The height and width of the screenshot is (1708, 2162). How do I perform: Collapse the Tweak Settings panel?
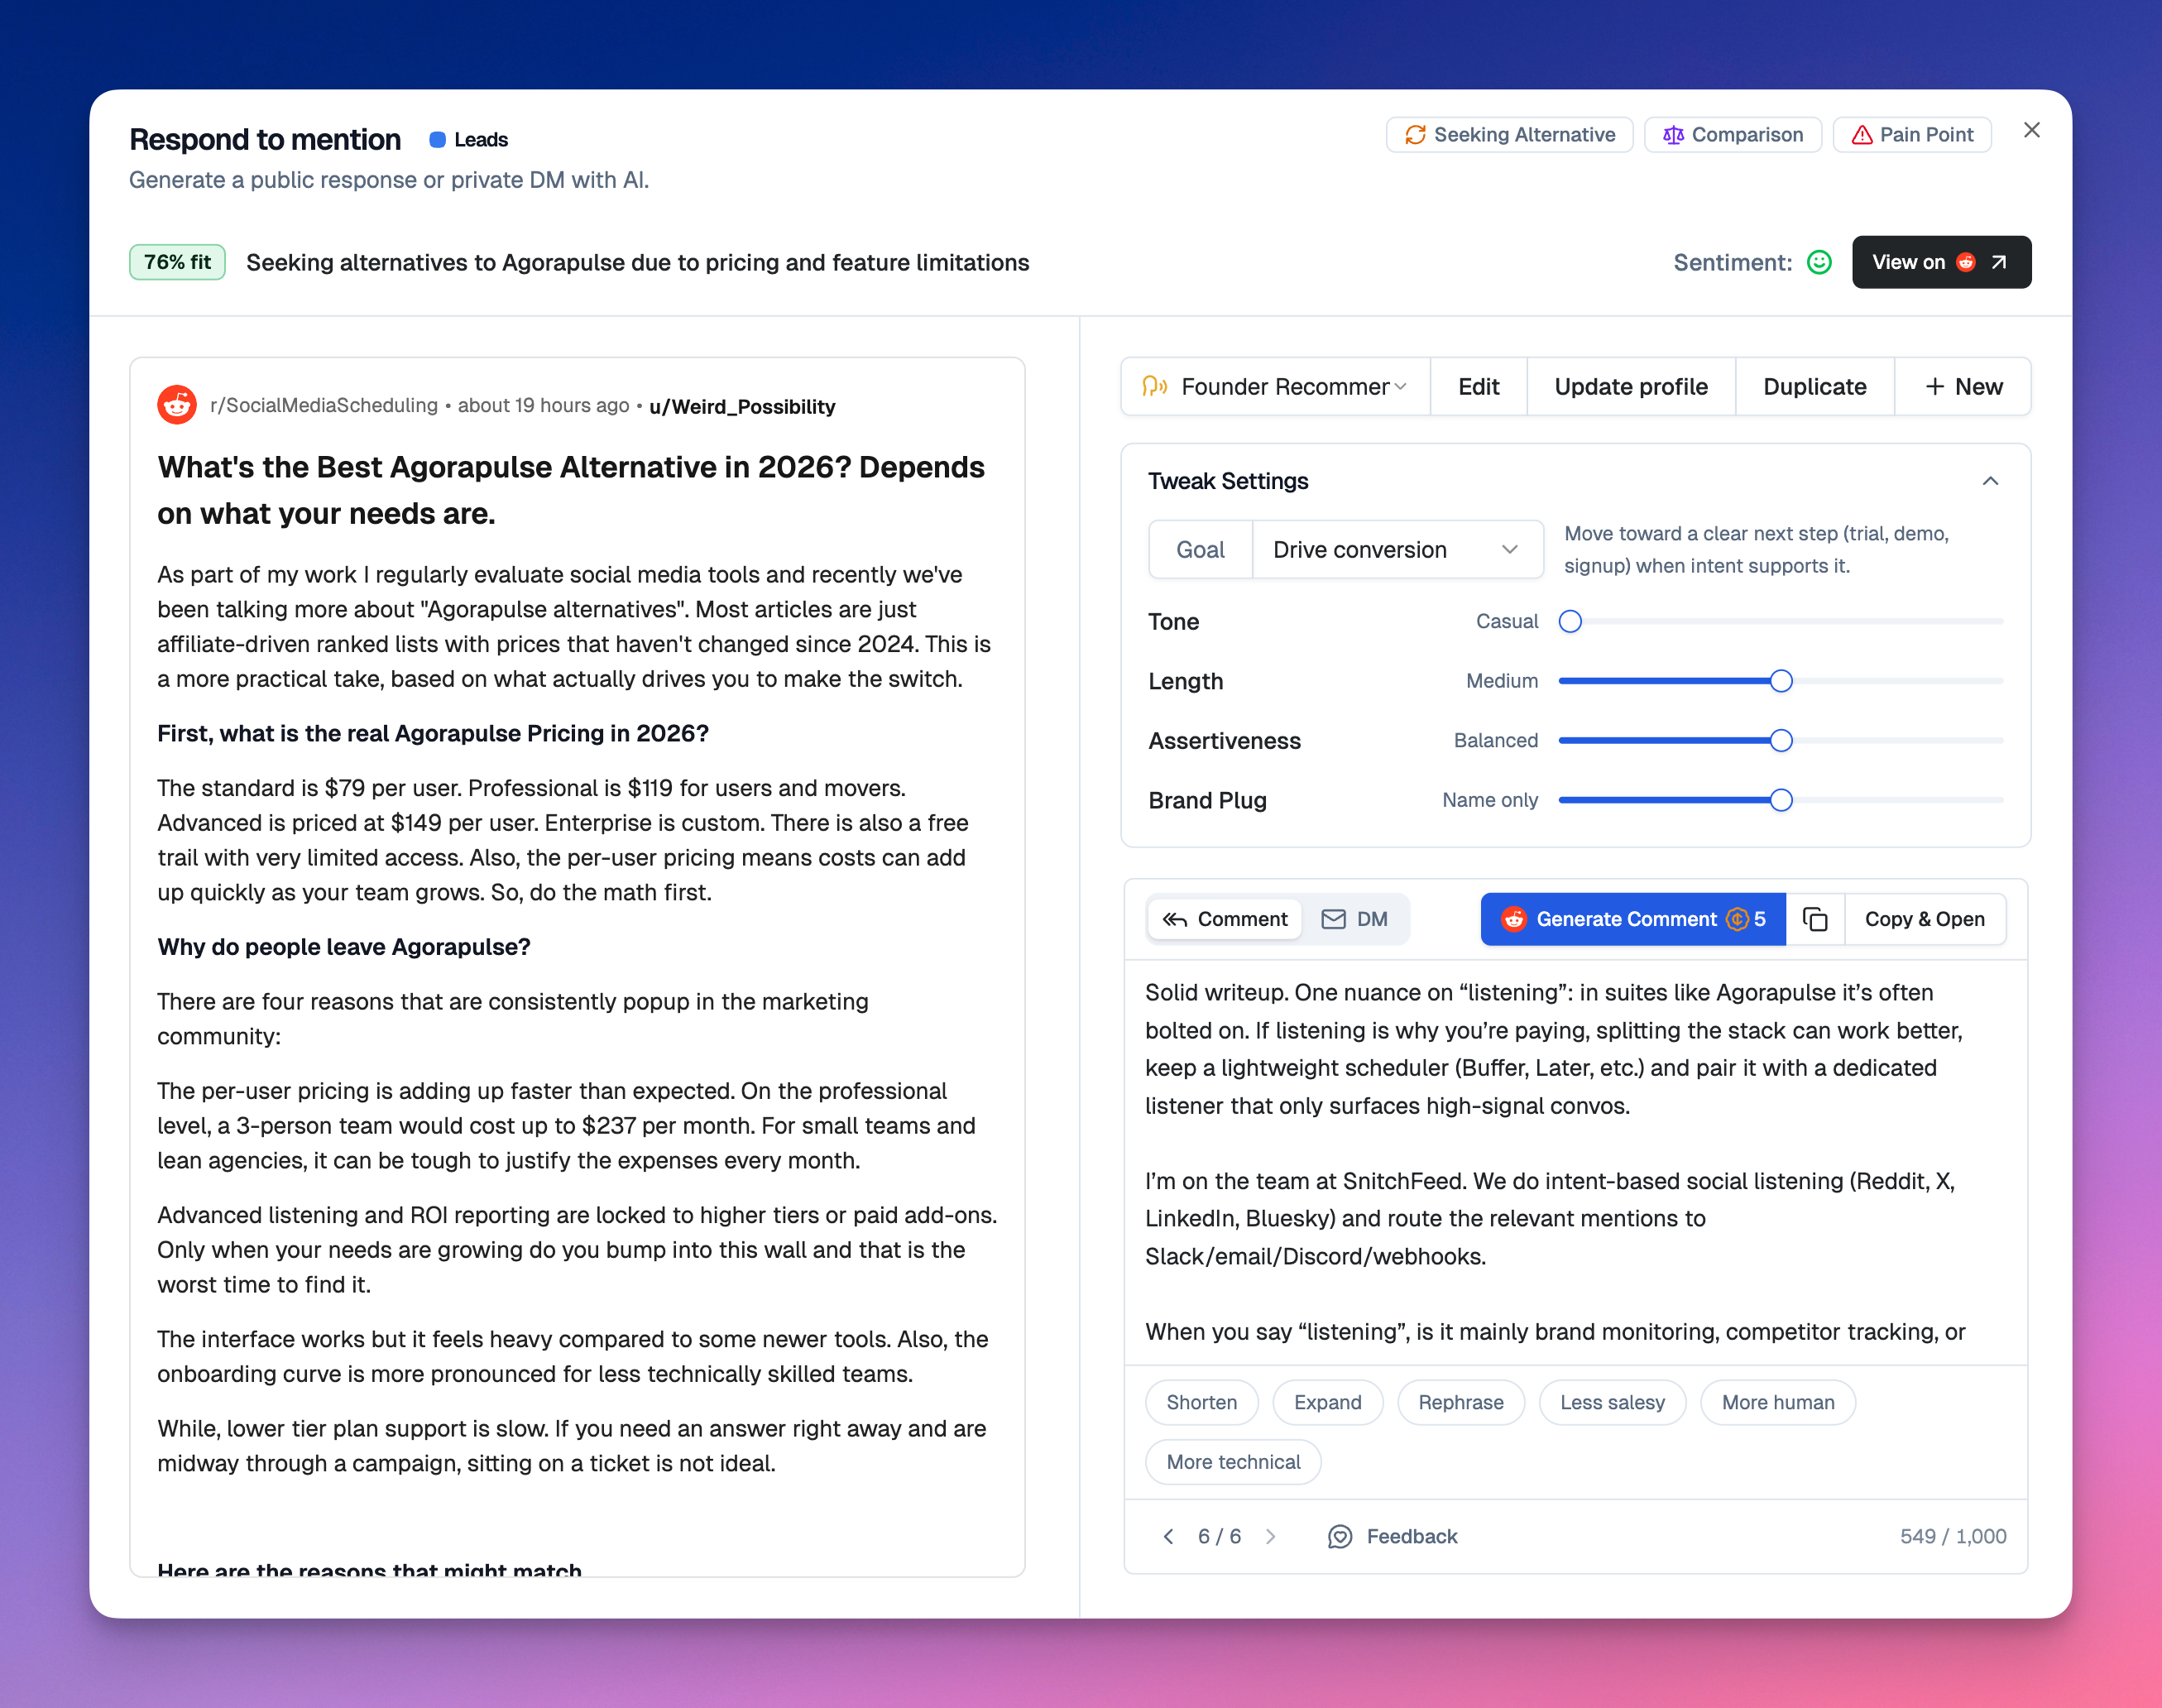point(1990,481)
